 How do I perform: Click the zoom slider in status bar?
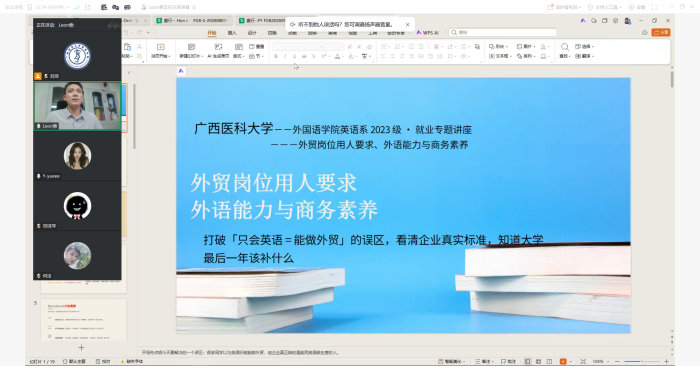(x=642, y=362)
